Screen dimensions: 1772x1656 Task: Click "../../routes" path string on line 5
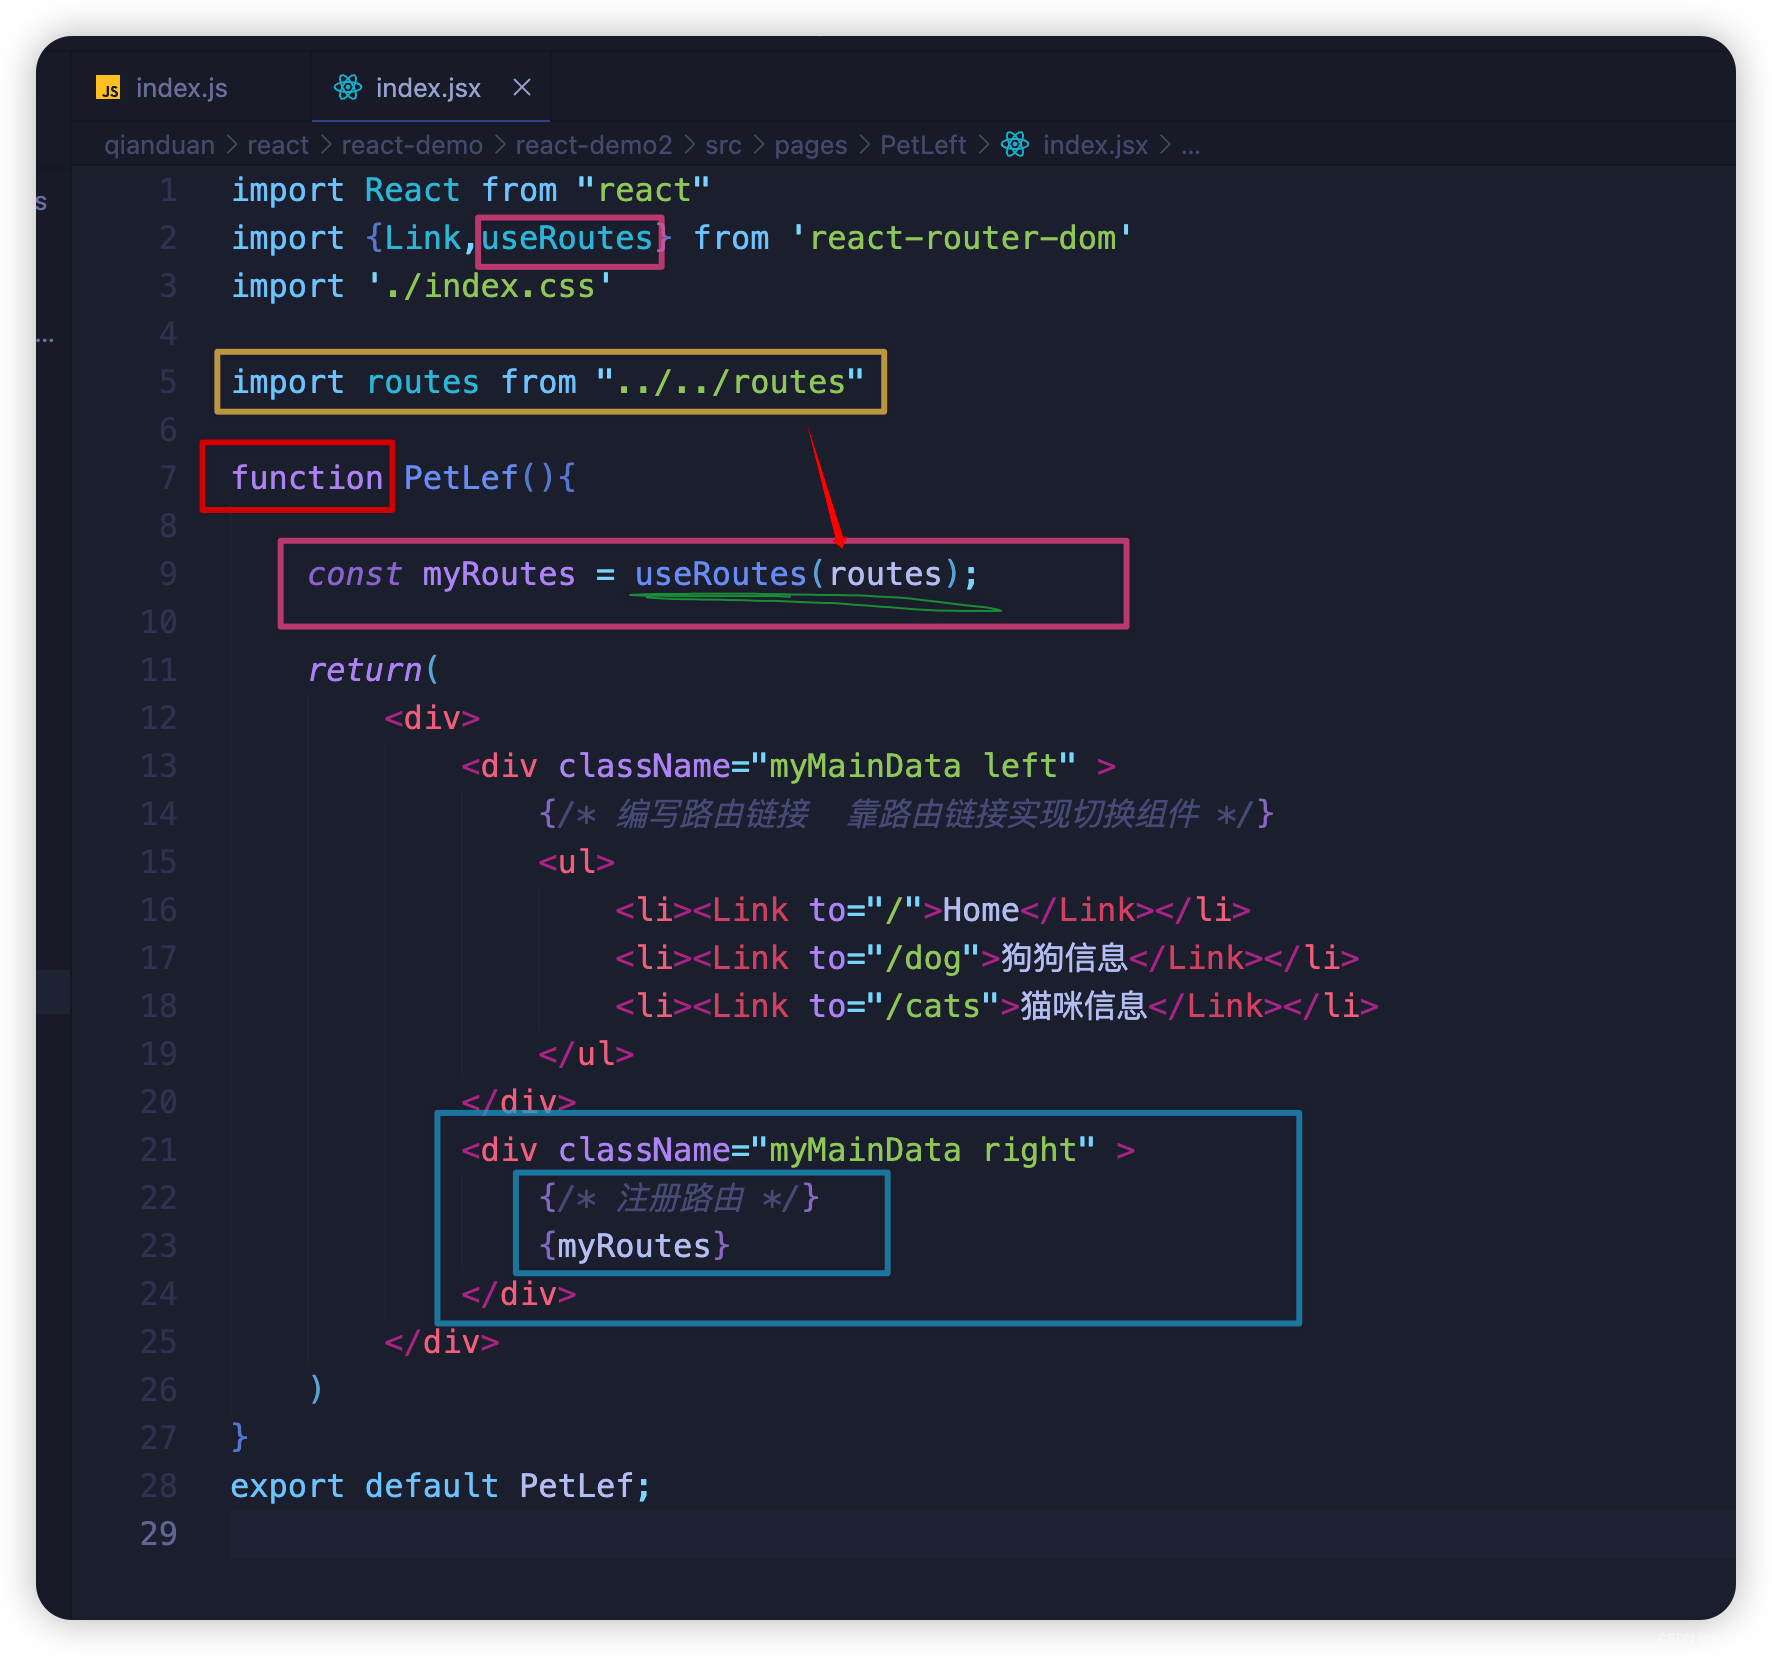pyautogui.click(x=730, y=382)
